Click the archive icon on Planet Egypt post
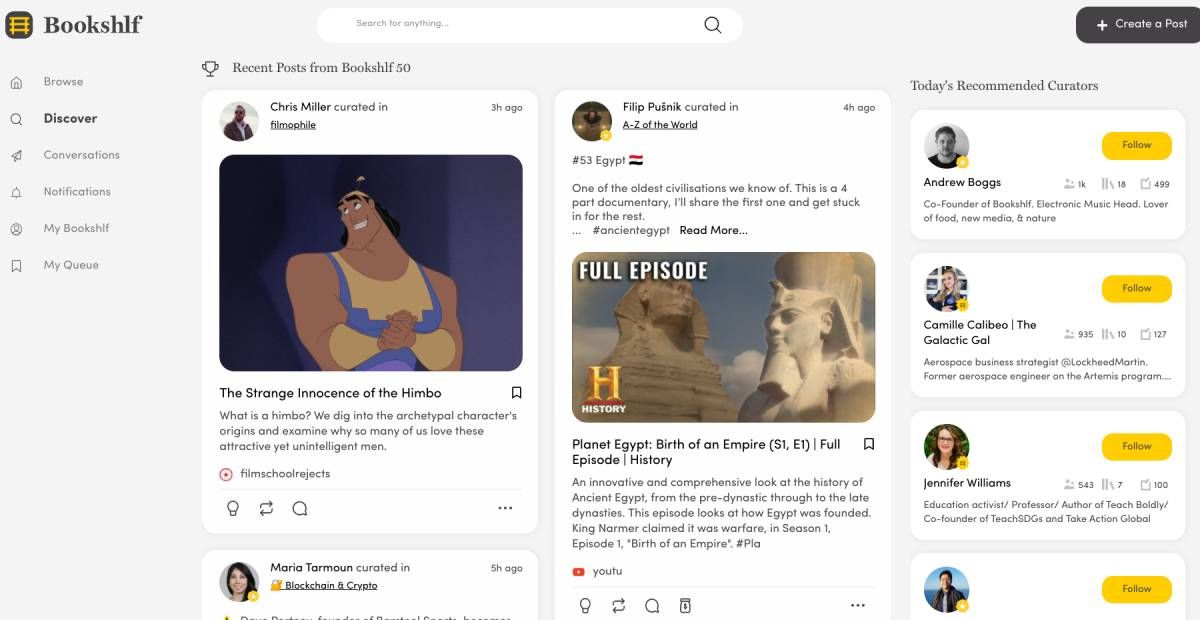The image size is (1200, 620). 685,605
